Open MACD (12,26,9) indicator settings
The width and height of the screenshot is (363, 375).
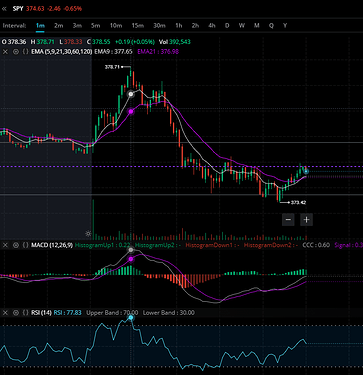coord(52,245)
